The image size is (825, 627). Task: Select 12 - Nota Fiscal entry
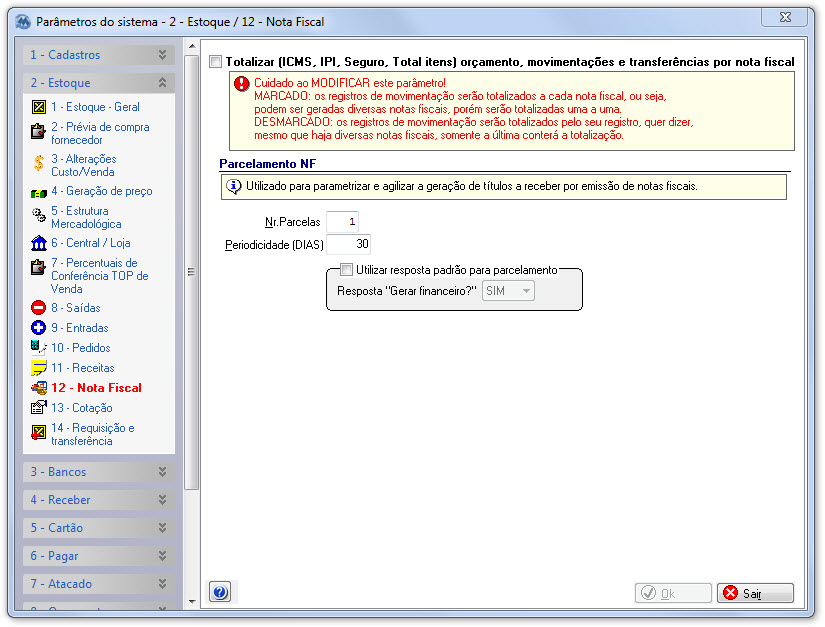coord(96,388)
